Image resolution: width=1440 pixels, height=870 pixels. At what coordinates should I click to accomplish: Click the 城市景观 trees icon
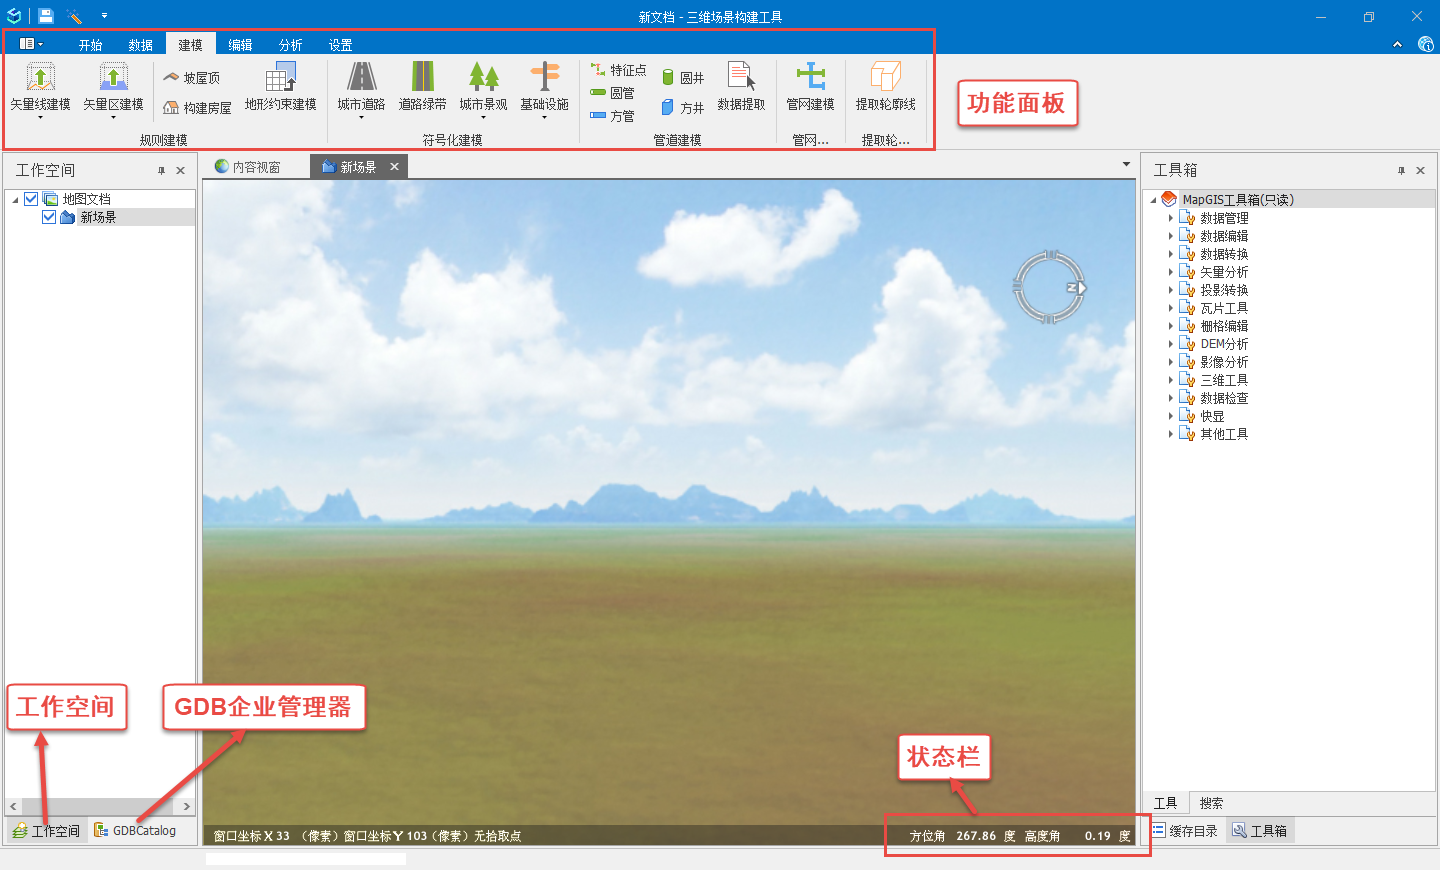483,78
